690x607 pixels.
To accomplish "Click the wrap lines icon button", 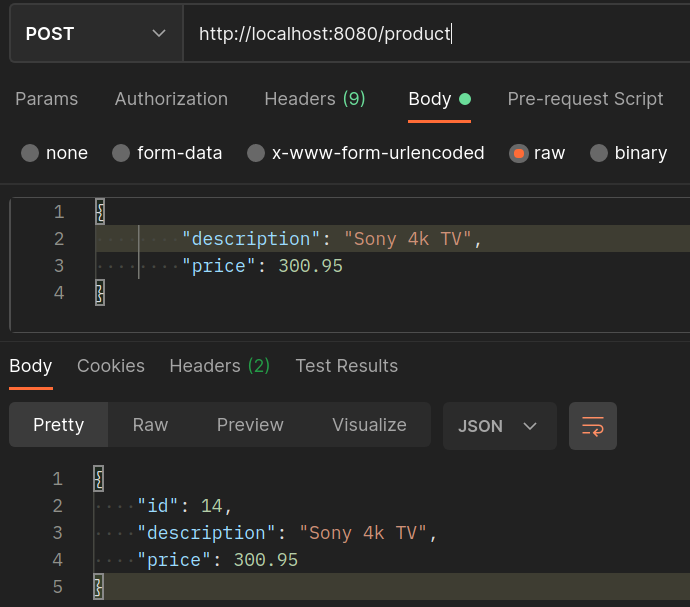I will pos(592,426).
